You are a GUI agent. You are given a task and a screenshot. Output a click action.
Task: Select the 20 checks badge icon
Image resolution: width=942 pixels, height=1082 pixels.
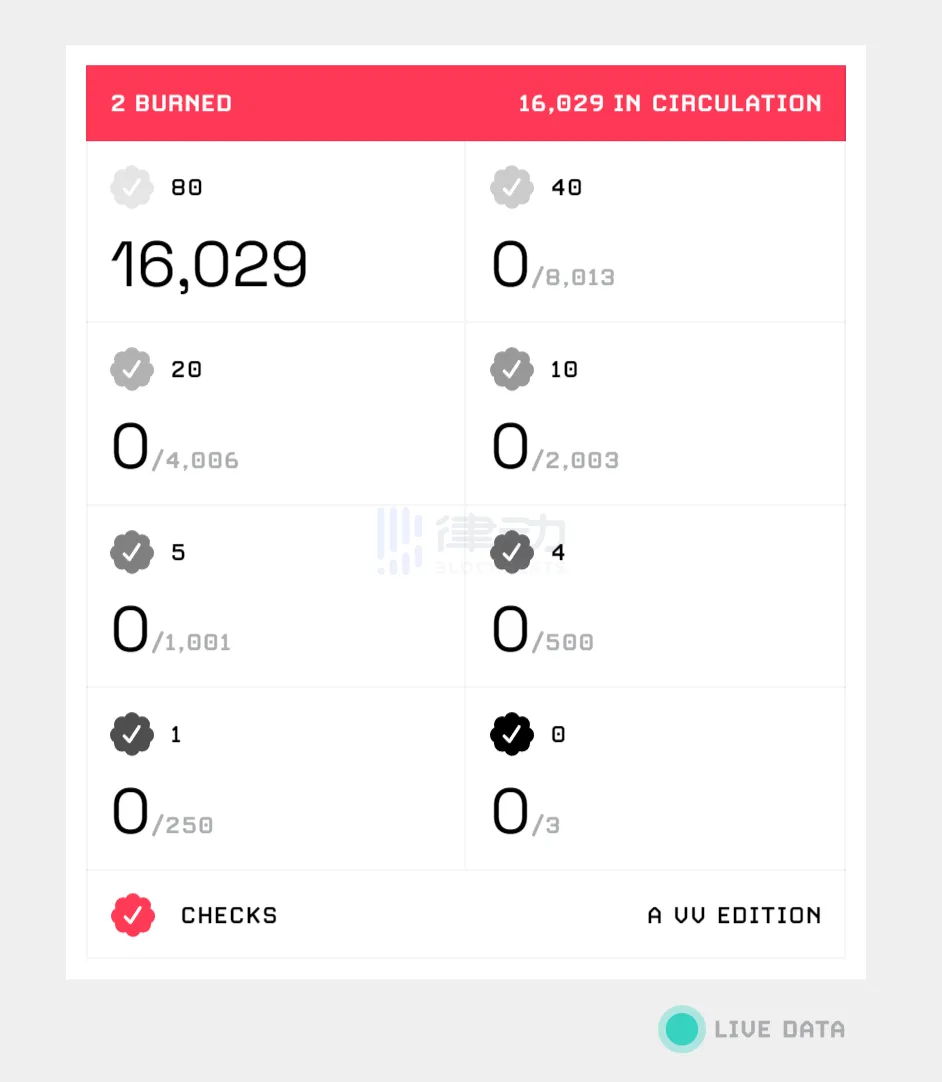(x=131, y=369)
